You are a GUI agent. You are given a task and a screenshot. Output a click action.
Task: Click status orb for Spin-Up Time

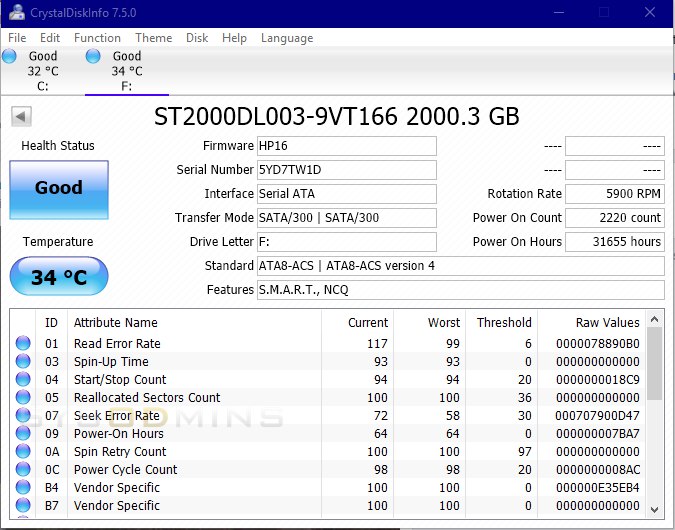[23, 361]
